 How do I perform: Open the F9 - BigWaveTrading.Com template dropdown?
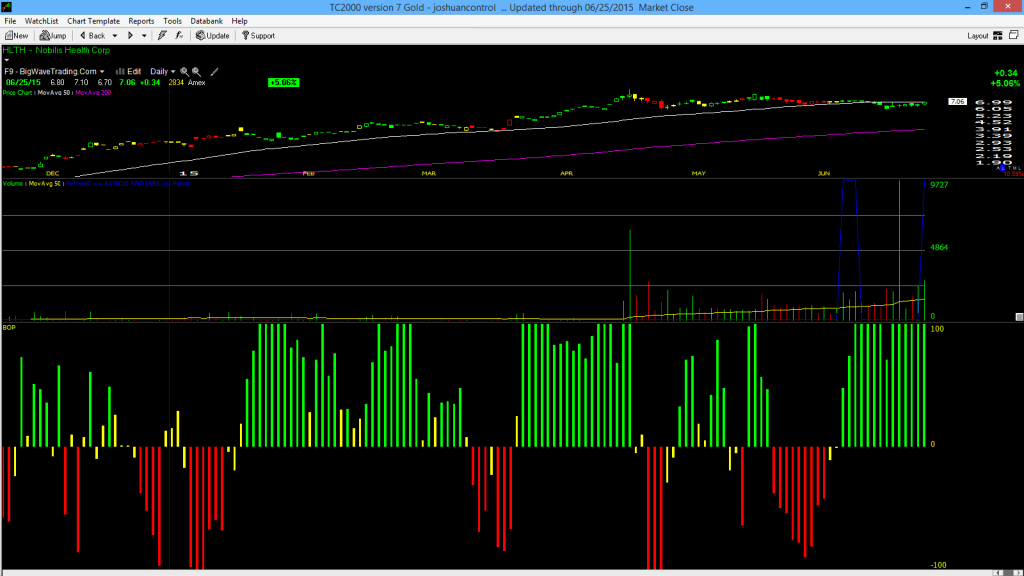click(54, 72)
